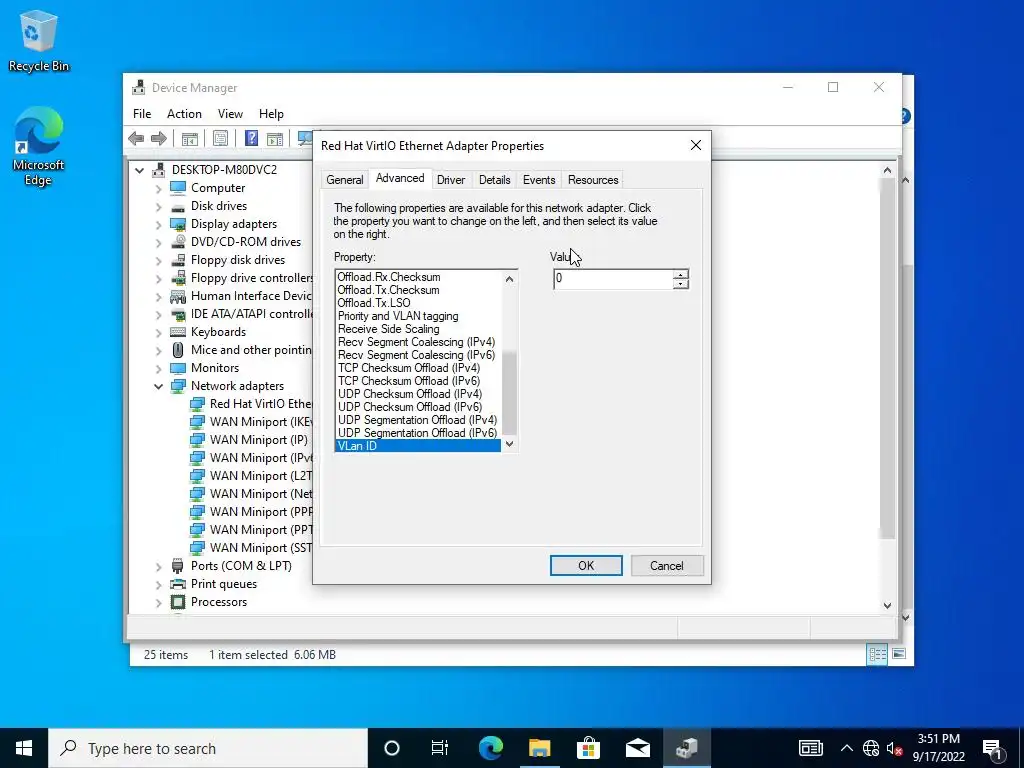Close the adapter Properties dialog
Viewport: 1024px width, 768px height.
click(x=696, y=145)
